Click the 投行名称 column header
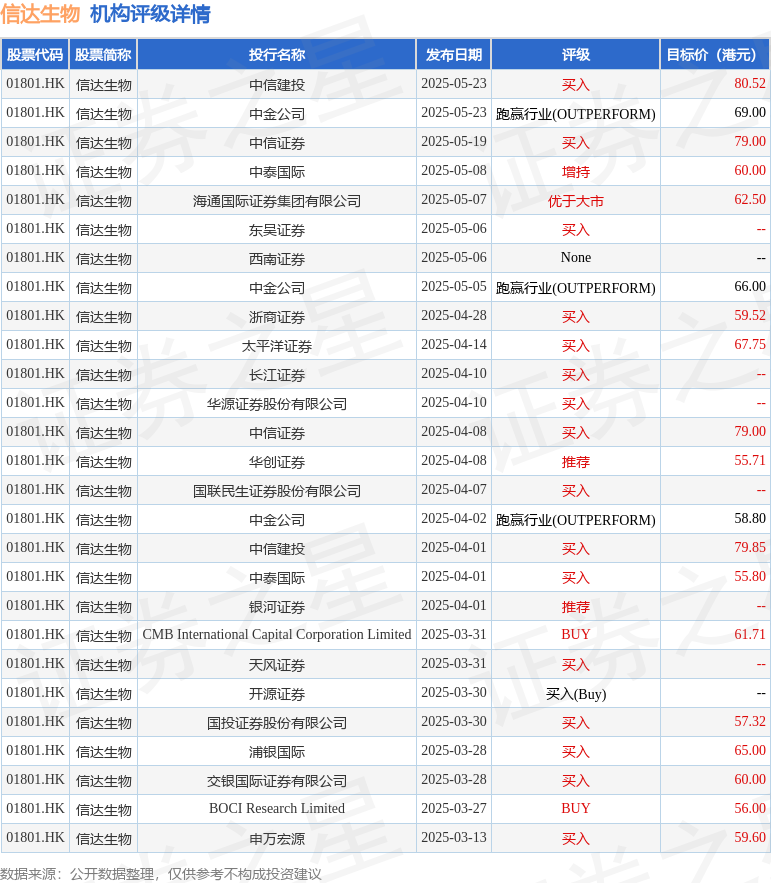The width and height of the screenshot is (771, 883). [x=277, y=55]
